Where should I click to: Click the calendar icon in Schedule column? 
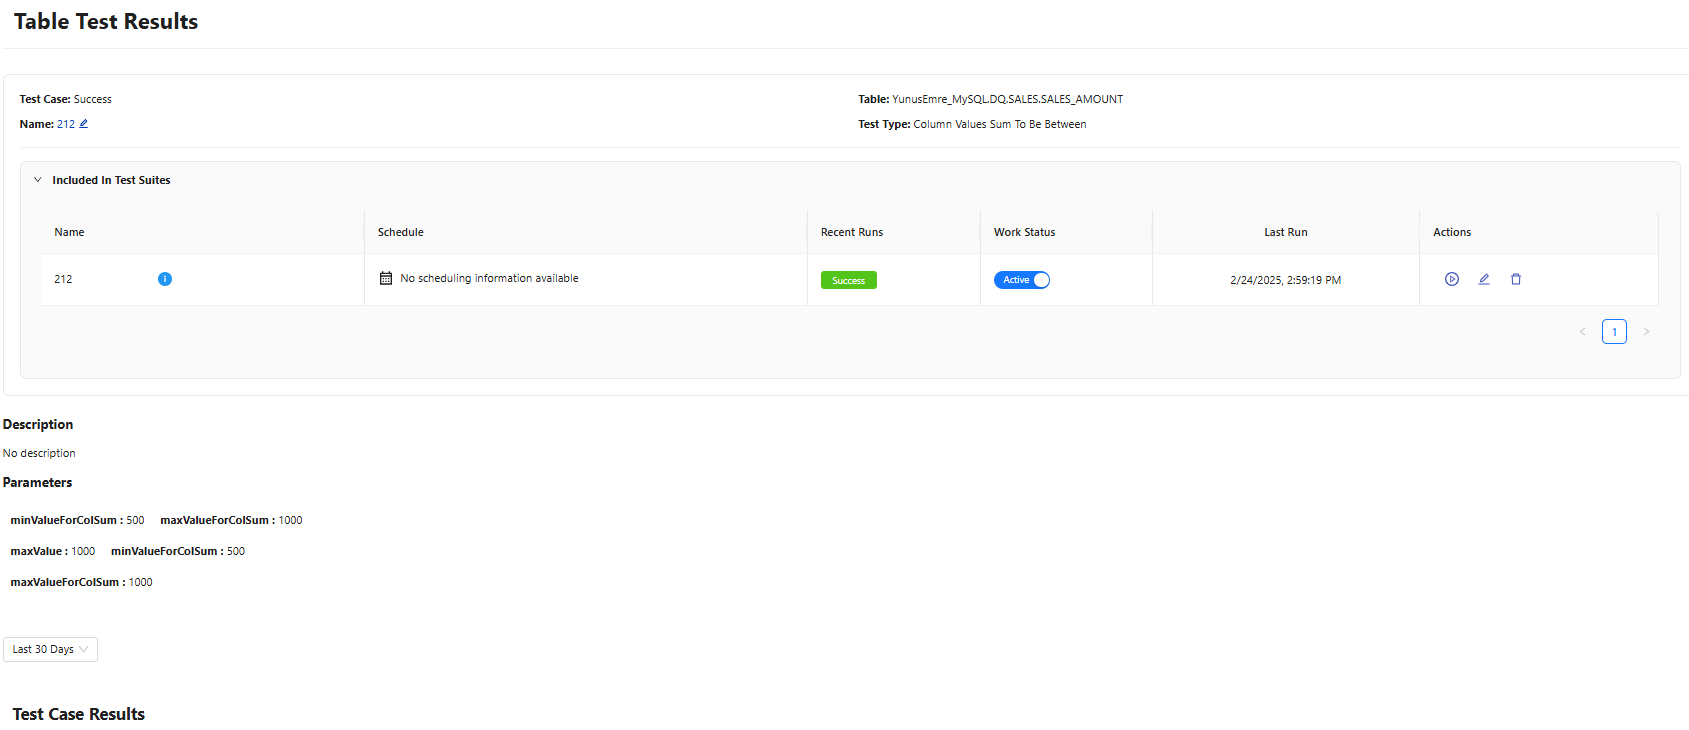point(386,278)
